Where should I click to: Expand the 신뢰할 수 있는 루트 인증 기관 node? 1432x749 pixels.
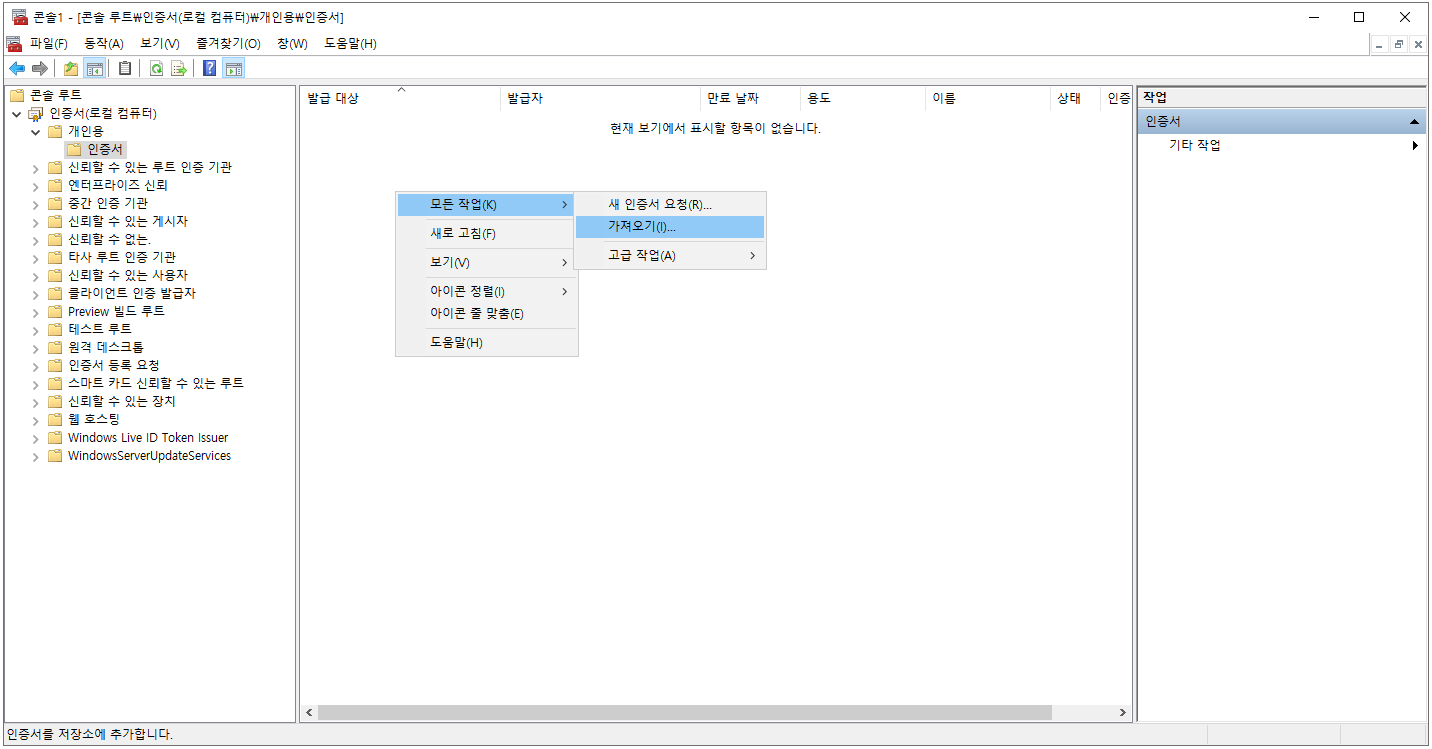(x=36, y=167)
